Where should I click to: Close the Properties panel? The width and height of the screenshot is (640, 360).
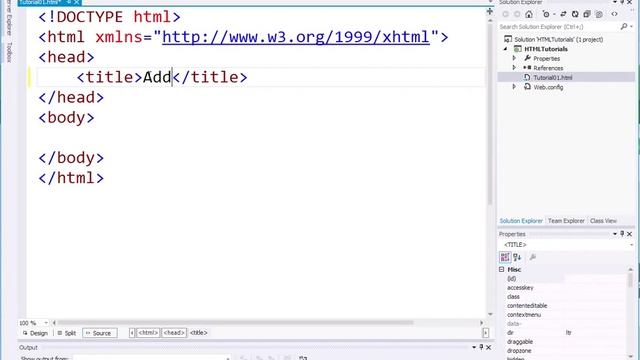click(x=629, y=234)
